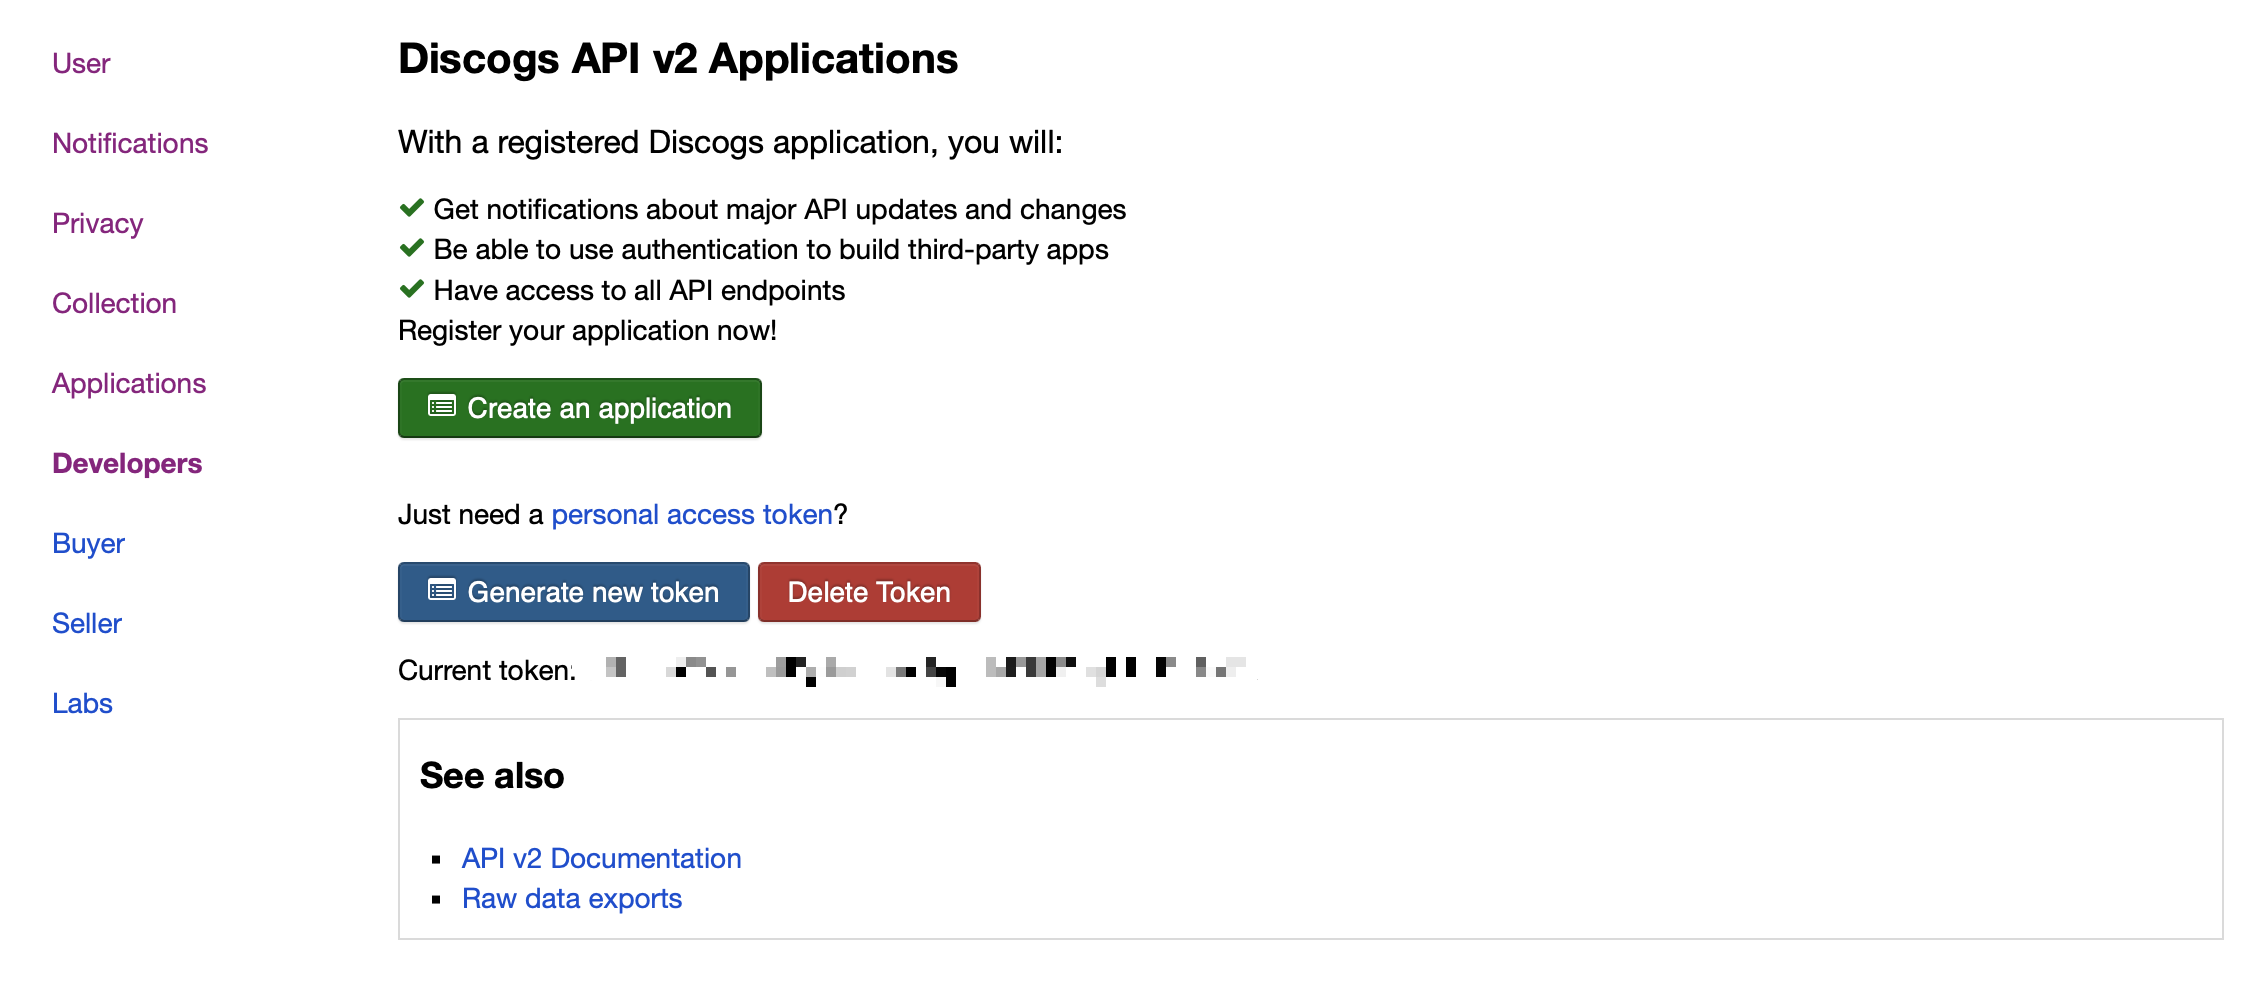The image size is (2250, 990).
Task: Hit the red Delete Token button
Action: (868, 592)
